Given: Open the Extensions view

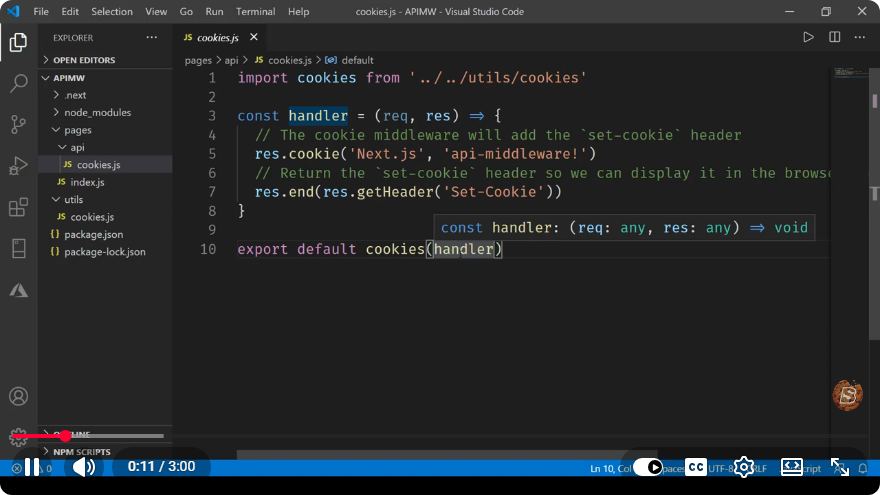Looking at the screenshot, I should pyautogui.click(x=19, y=207).
